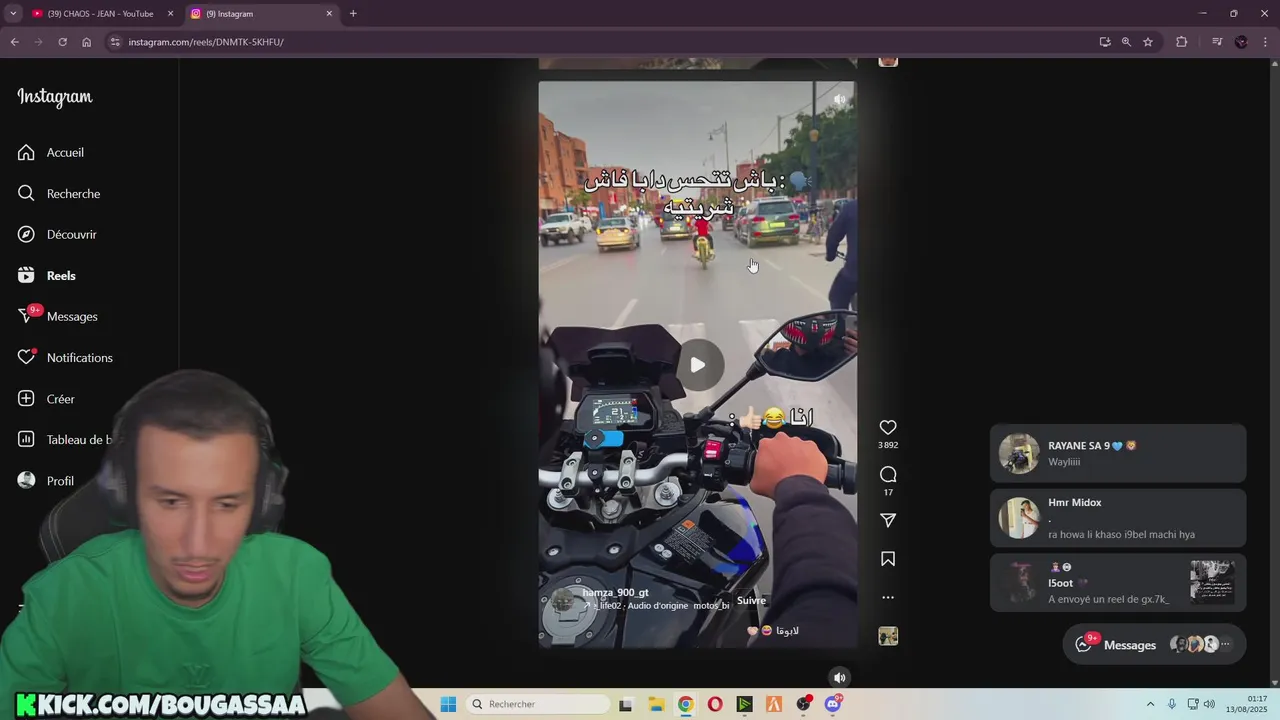
Task: Open site information icon in address bar
Action: point(115,42)
